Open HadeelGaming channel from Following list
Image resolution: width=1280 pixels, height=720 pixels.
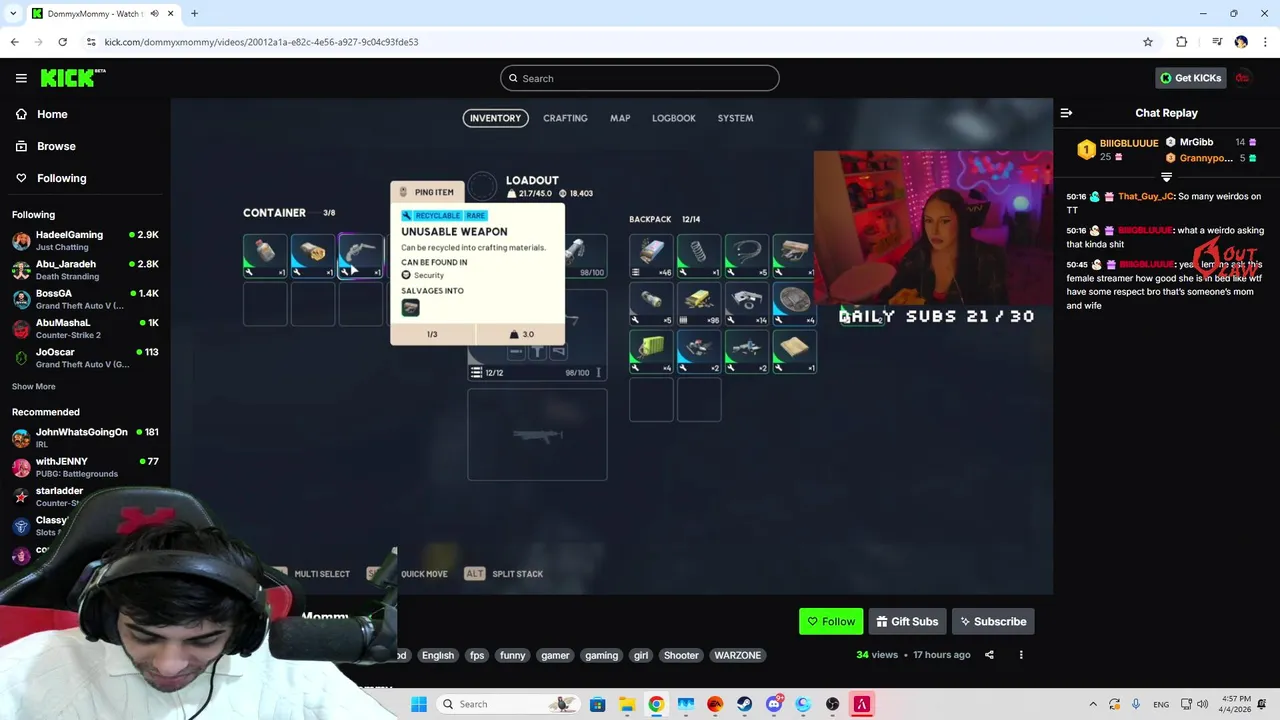(85, 240)
